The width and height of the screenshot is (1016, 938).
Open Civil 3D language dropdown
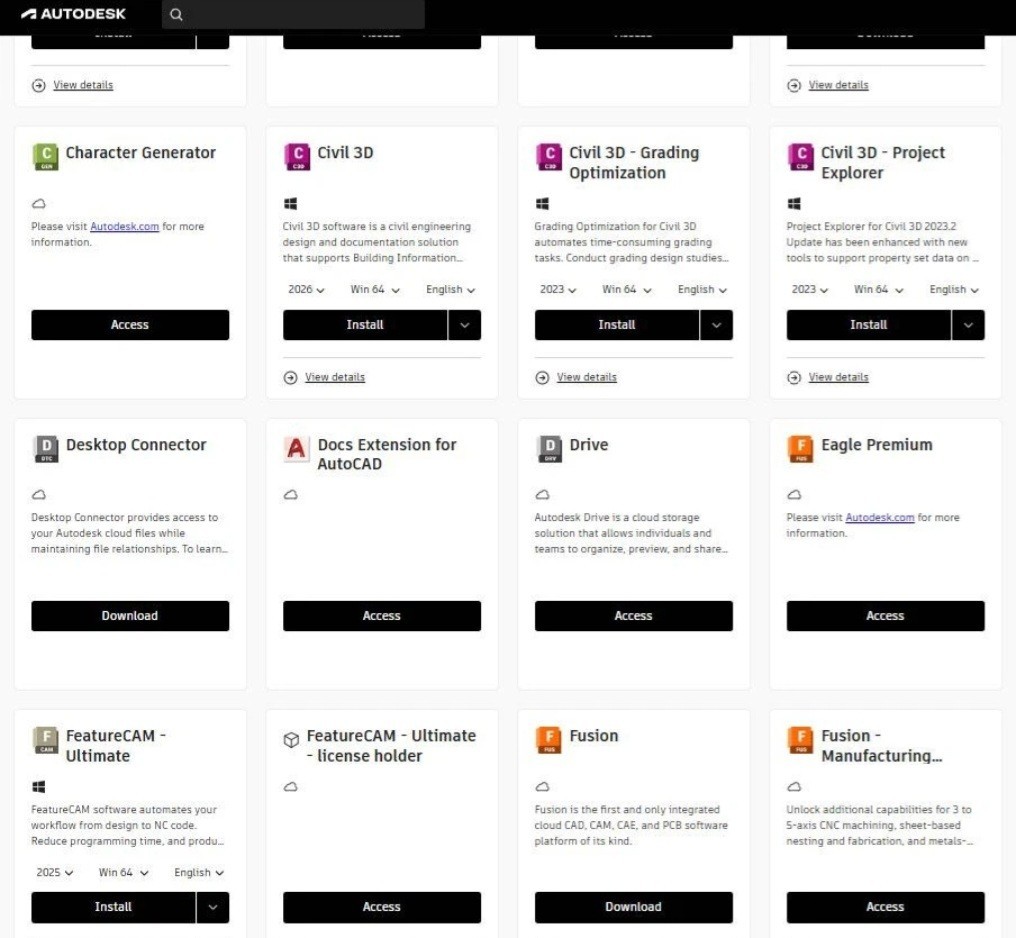[x=450, y=290]
